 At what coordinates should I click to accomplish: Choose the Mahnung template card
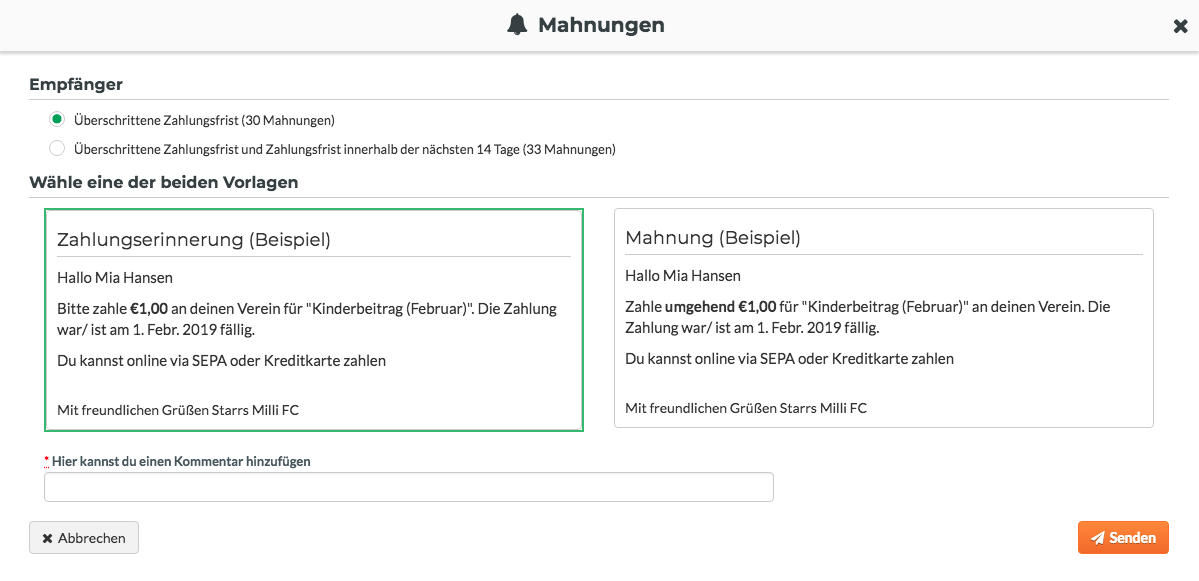[x=884, y=318]
